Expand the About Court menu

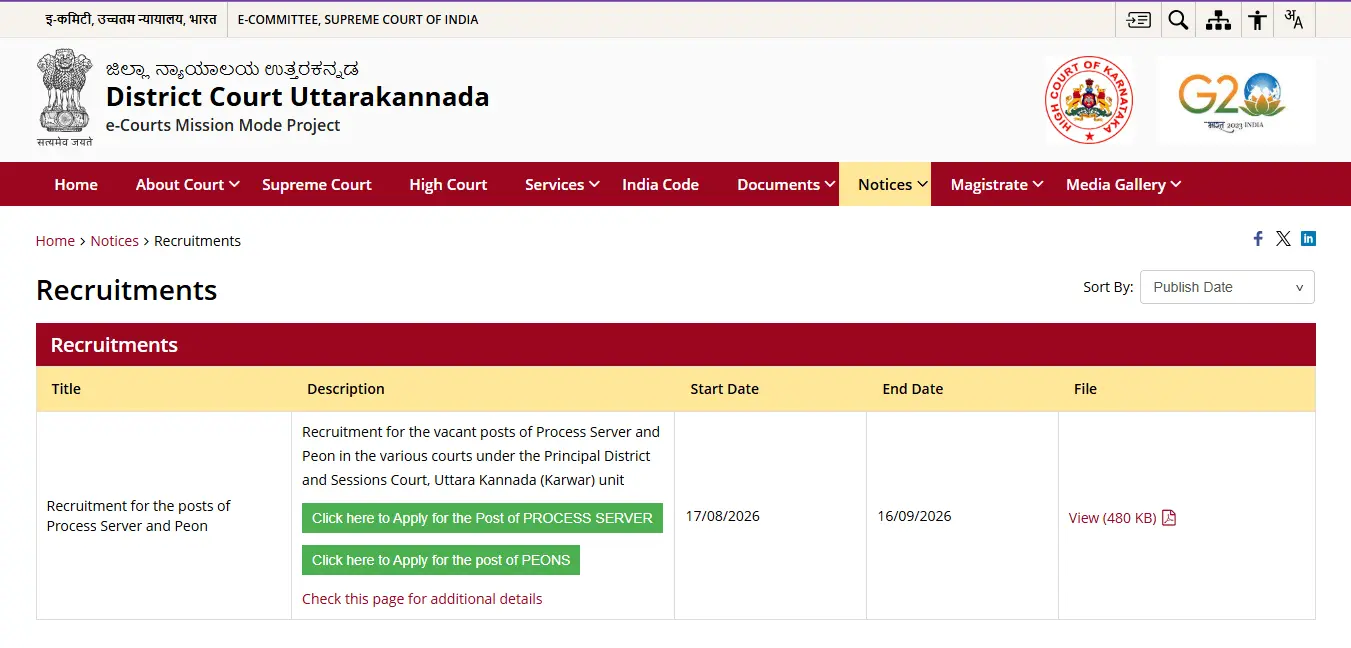(x=188, y=184)
